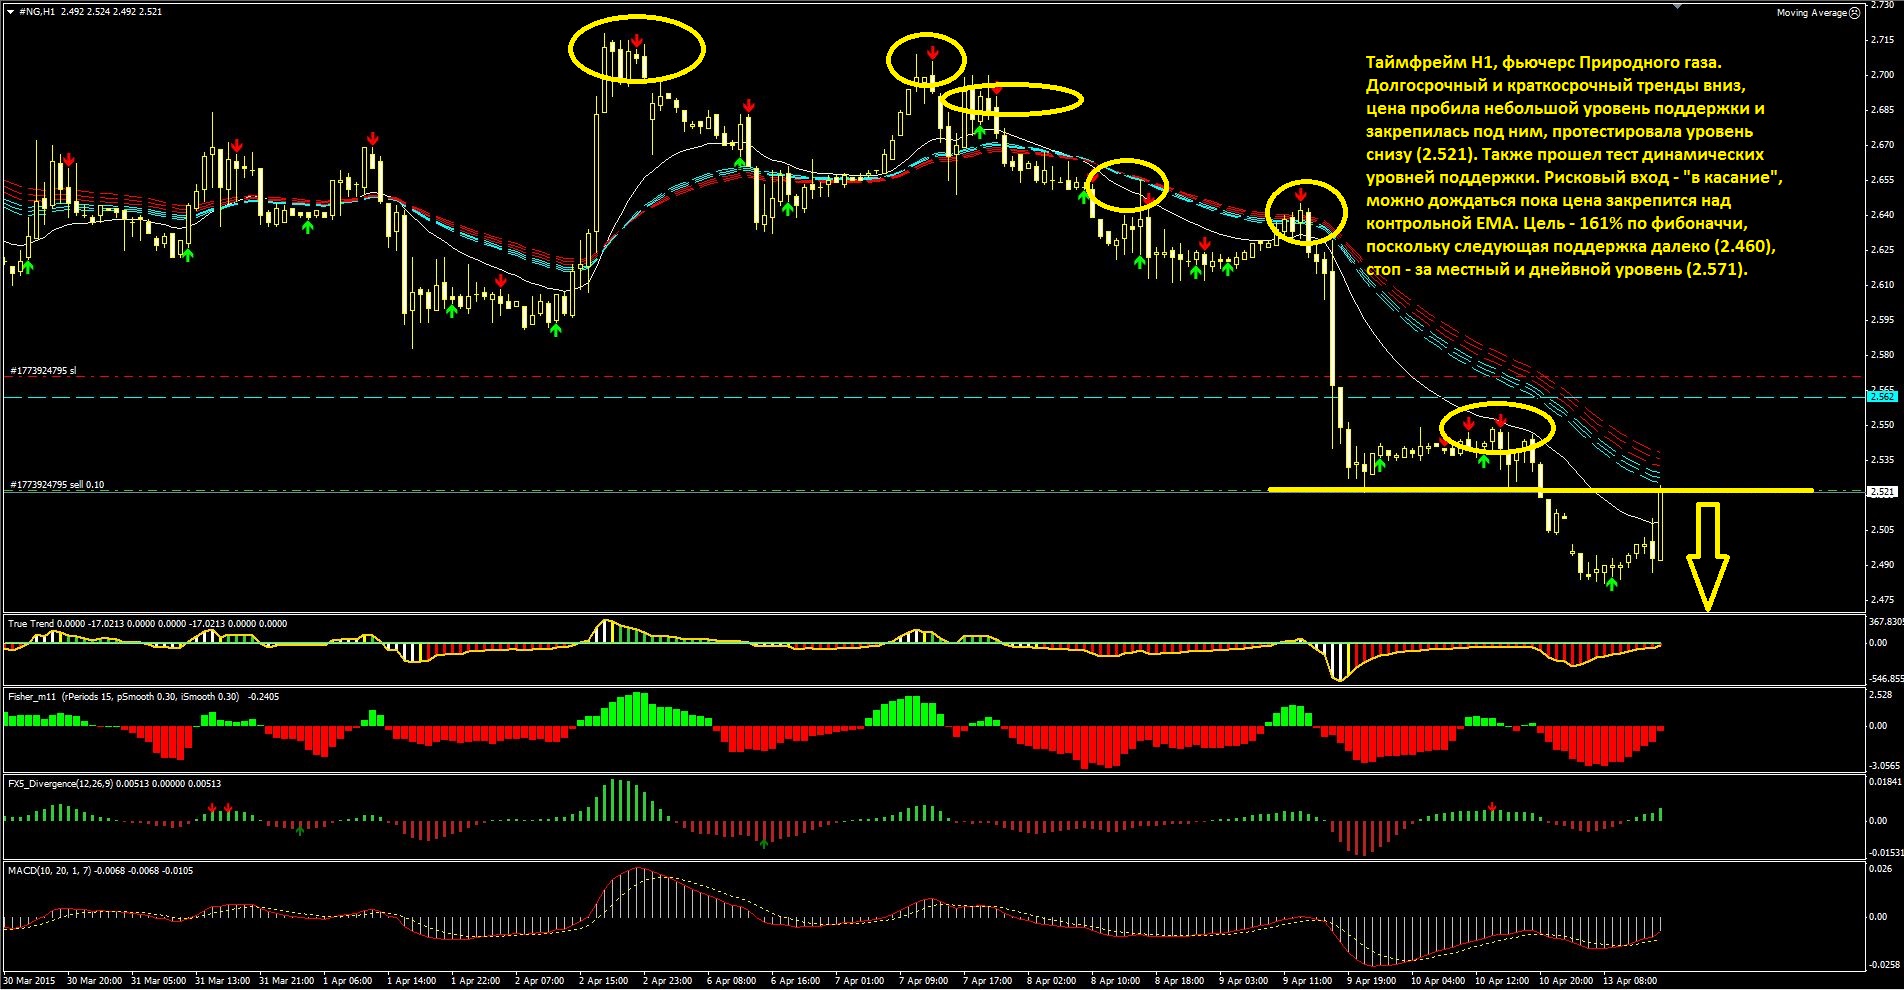Image resolution: width=1904 pixels, height=990 pixels.
Task: Click the '7 Apr 09:00' time axis label
Action: pos(923,981)
